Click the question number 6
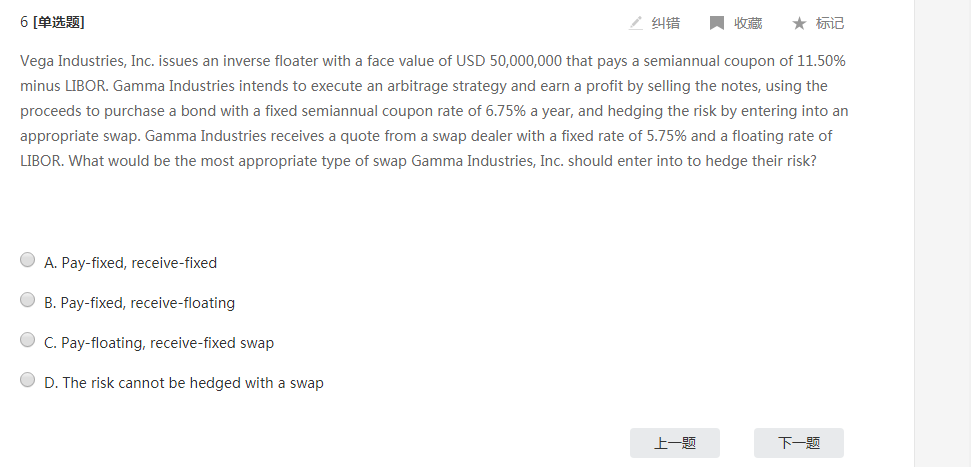 pos(24,22)
